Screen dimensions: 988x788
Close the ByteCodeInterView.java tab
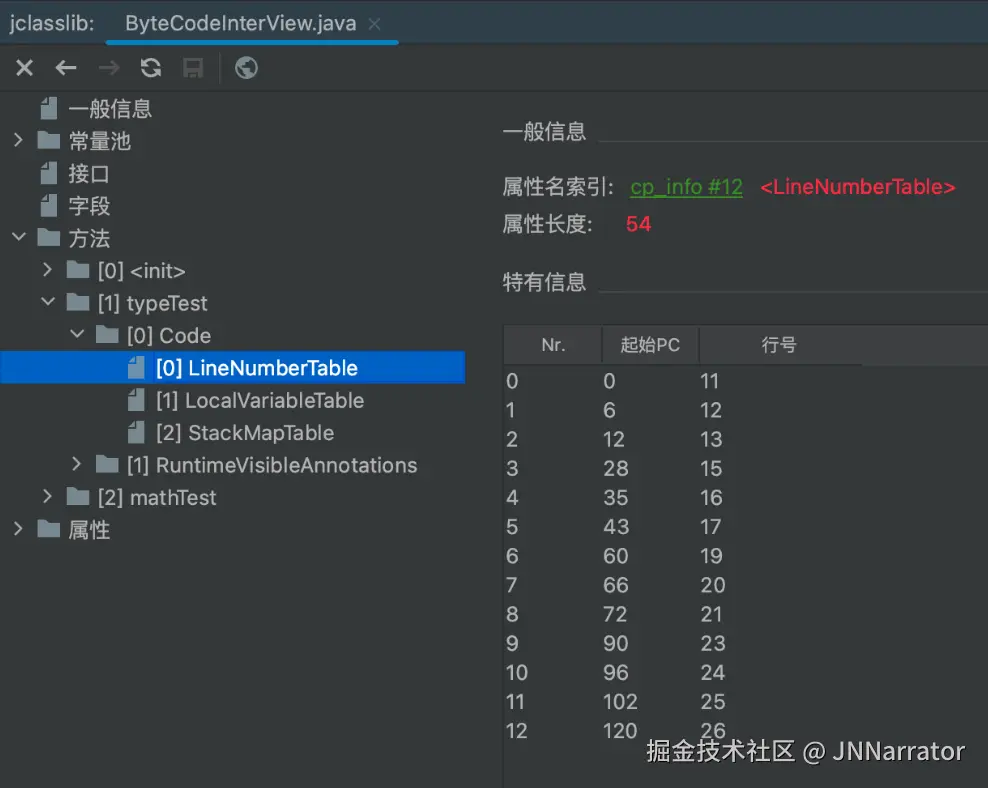click(x=374, y=24)
